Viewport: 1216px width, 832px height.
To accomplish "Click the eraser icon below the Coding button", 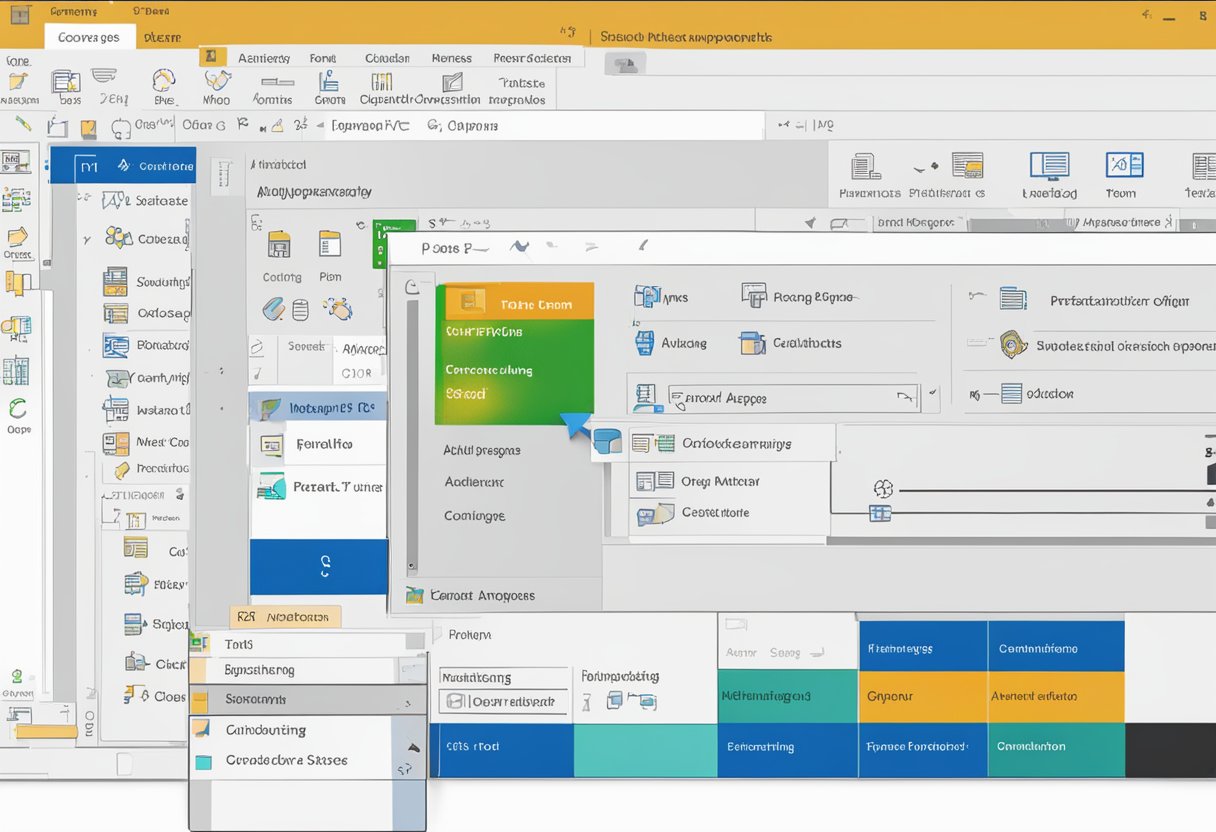I will [x=274, y=308].
